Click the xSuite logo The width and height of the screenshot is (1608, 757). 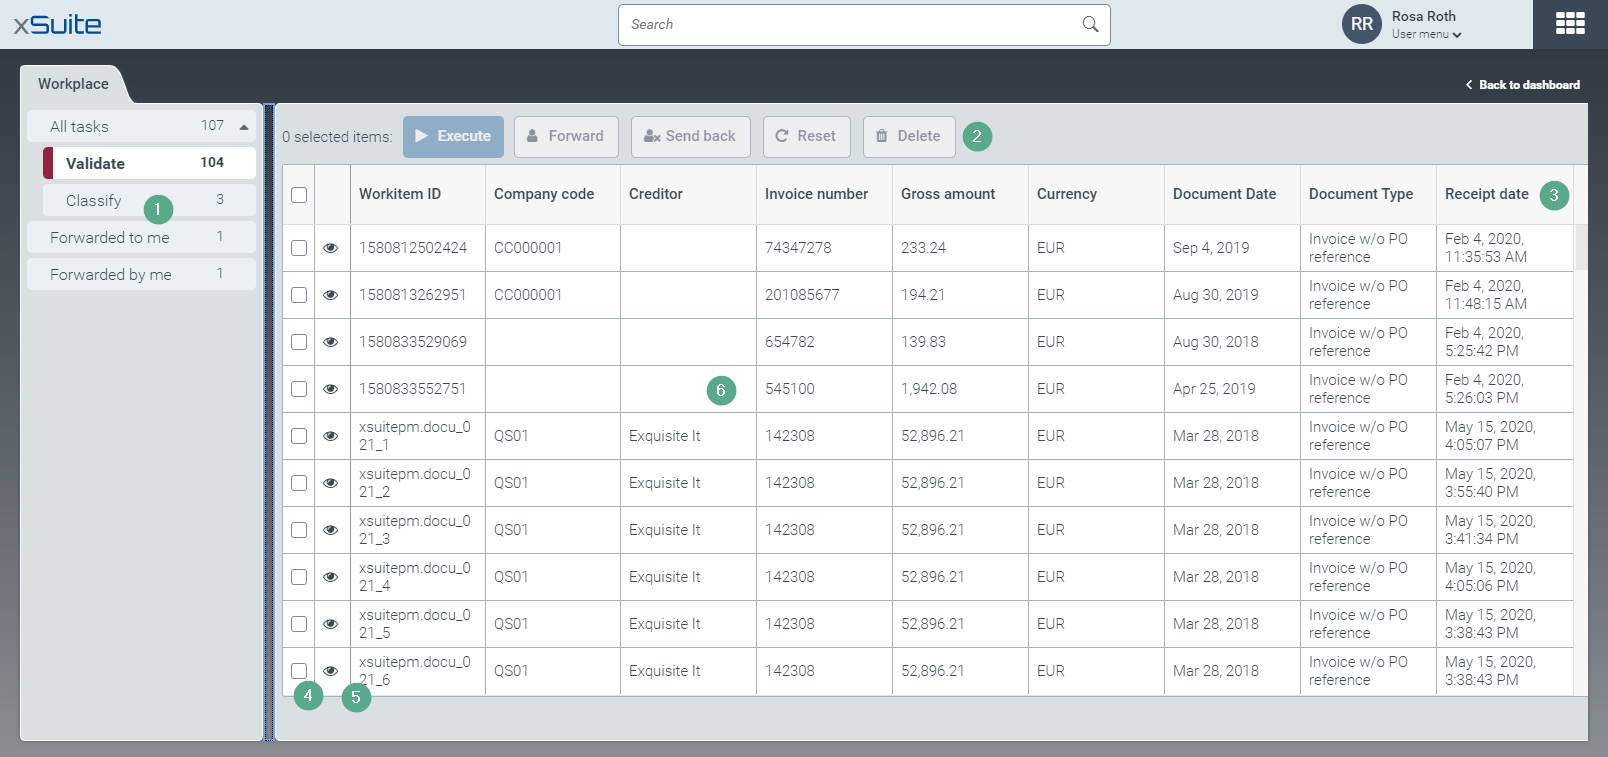[57, 24]
